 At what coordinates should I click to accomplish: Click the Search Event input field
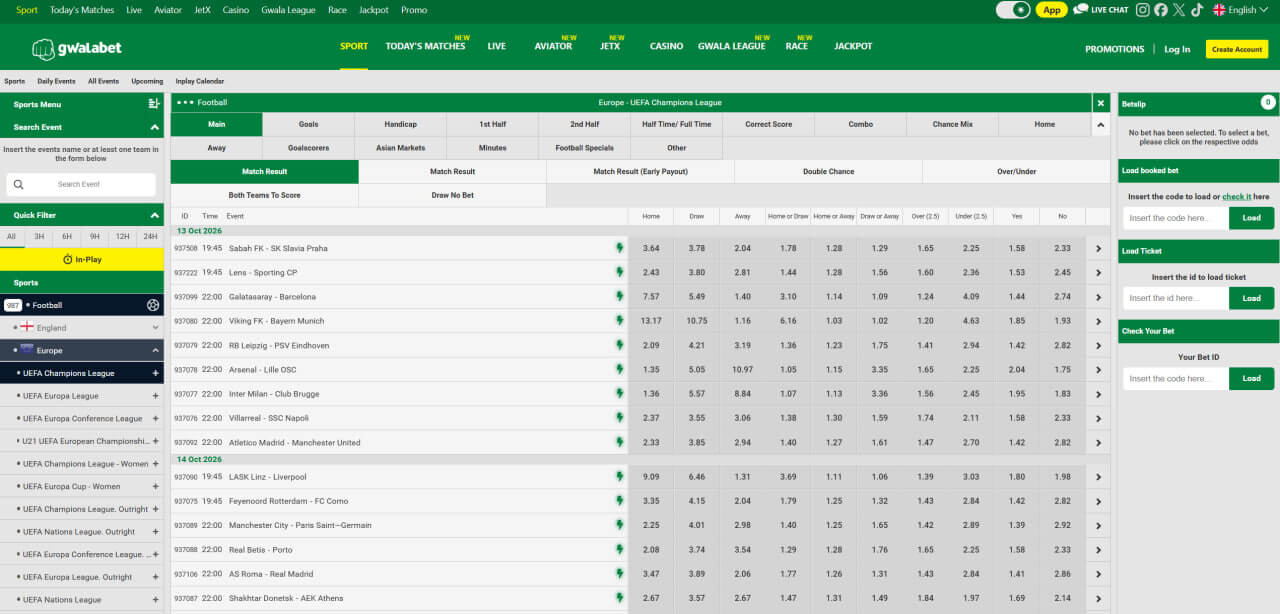click(x=81, y=184)
